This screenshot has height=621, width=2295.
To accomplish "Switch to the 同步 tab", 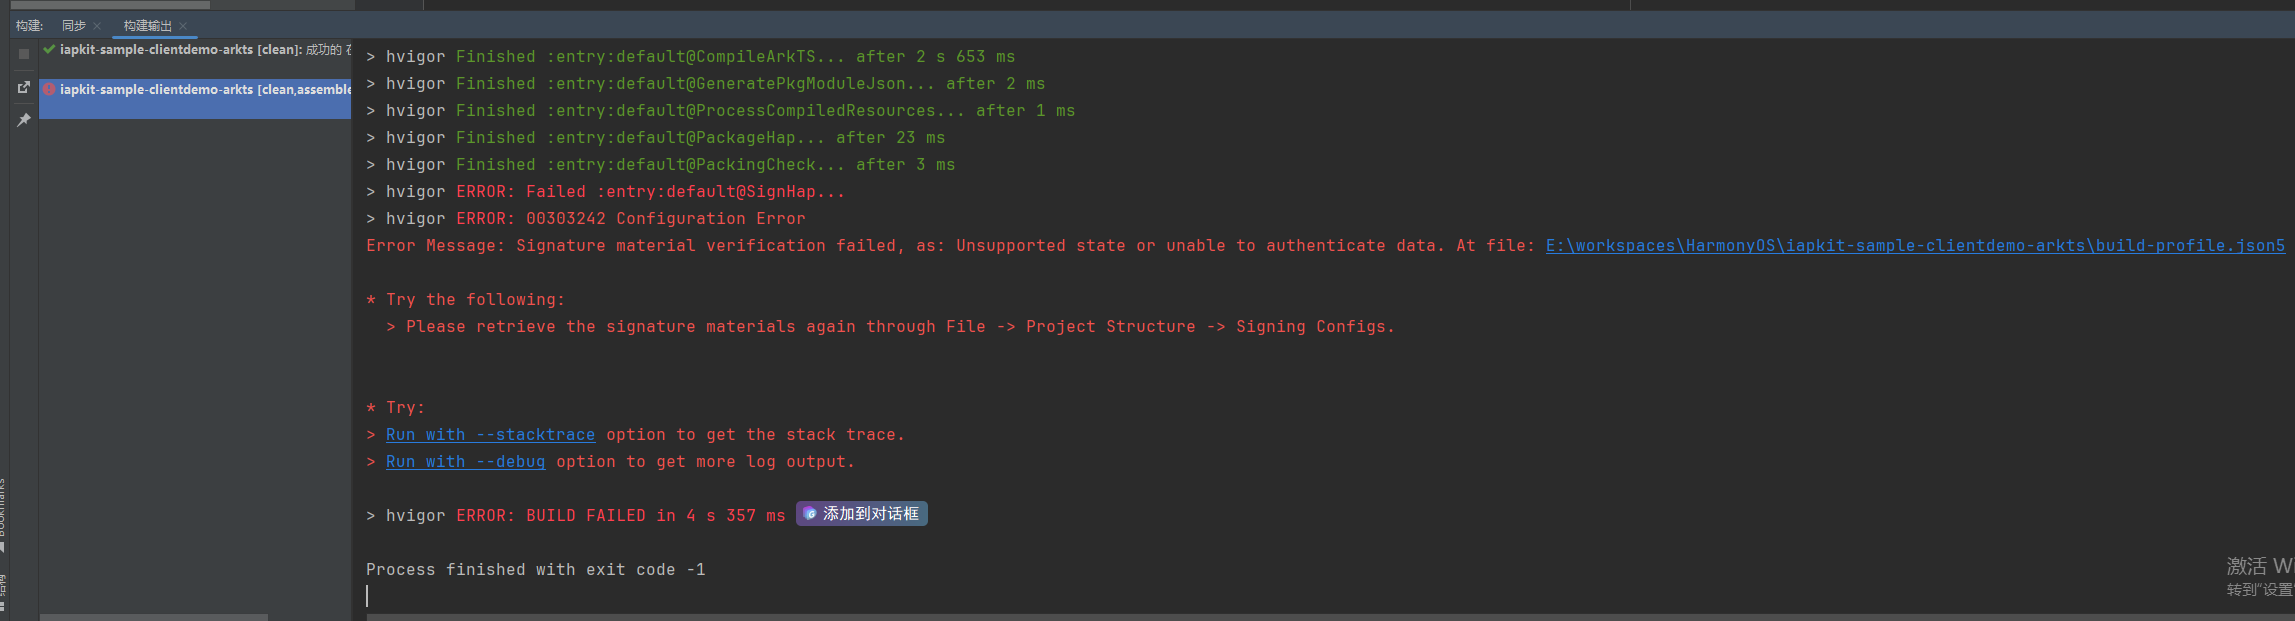I will click(73, 26).
